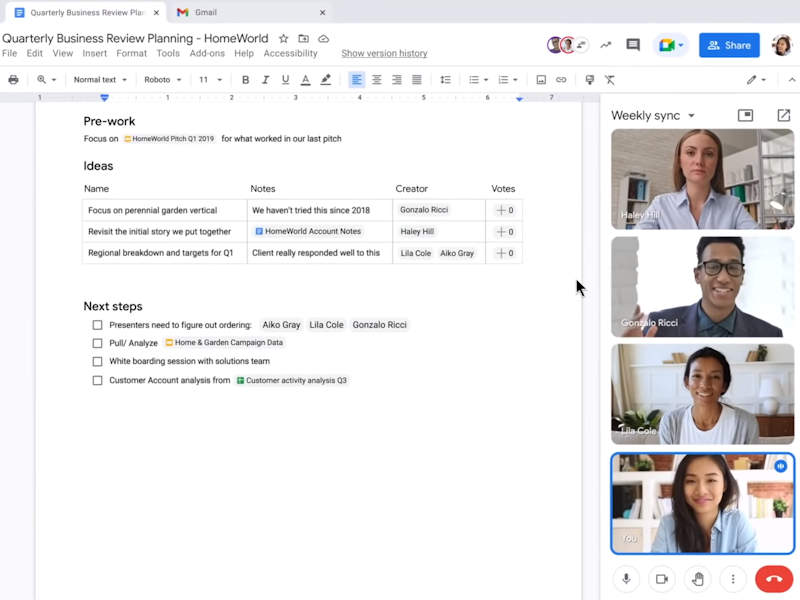Open the comment history icon
The image size is (800, 600).
click(633, 45)
